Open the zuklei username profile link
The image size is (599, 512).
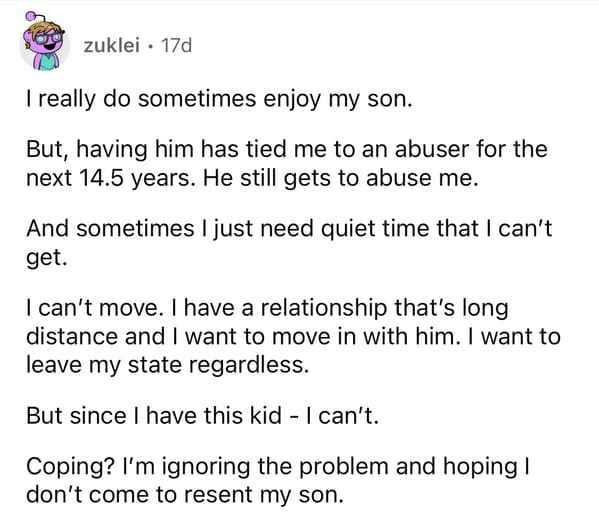coord(112,46)
